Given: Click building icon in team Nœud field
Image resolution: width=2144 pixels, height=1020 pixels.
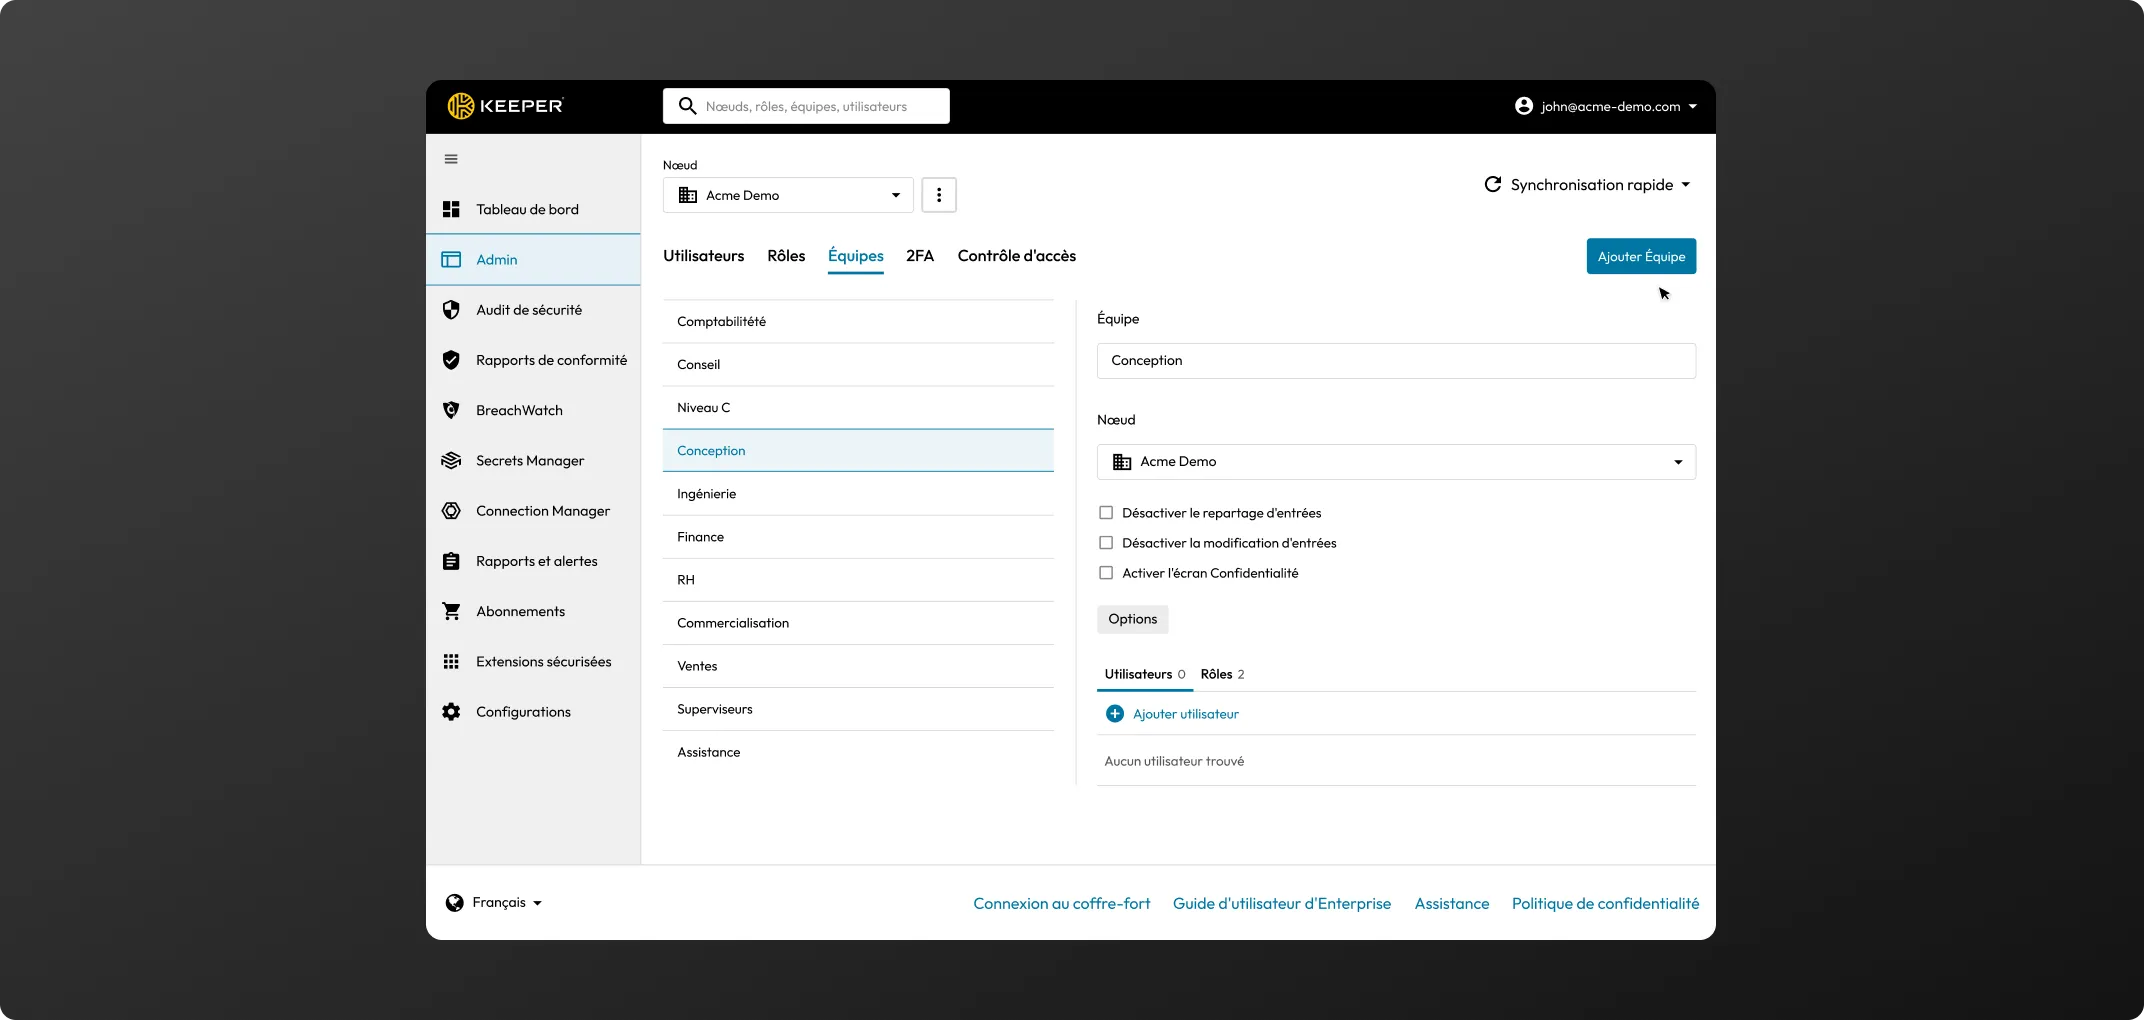Looking at the screenshot, I should pos(1122,462).
